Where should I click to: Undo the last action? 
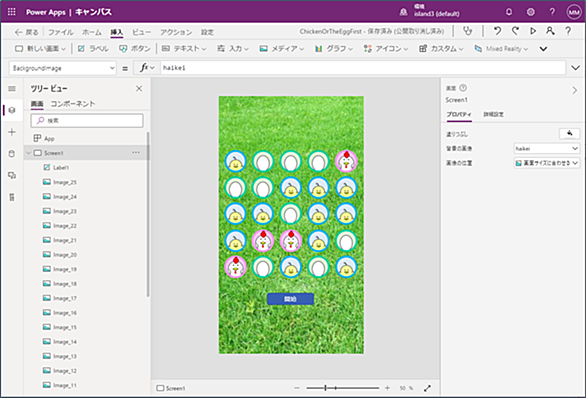(497, 31)
